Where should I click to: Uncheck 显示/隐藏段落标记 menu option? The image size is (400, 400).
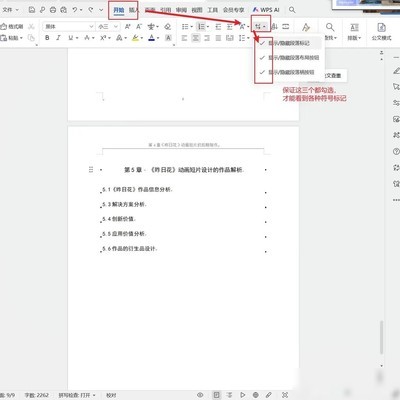pyautogui.click(x=288, y=43)
